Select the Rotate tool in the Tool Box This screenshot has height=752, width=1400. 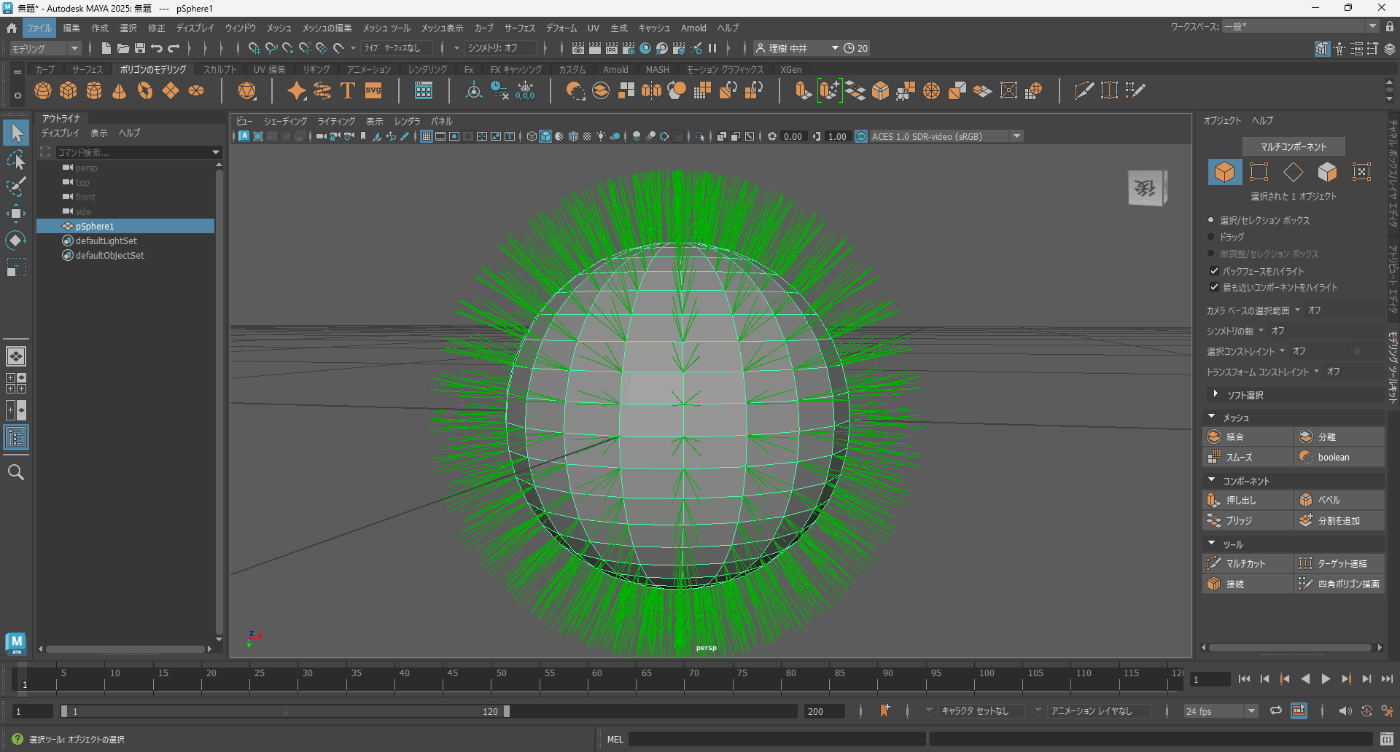(16, 241)
